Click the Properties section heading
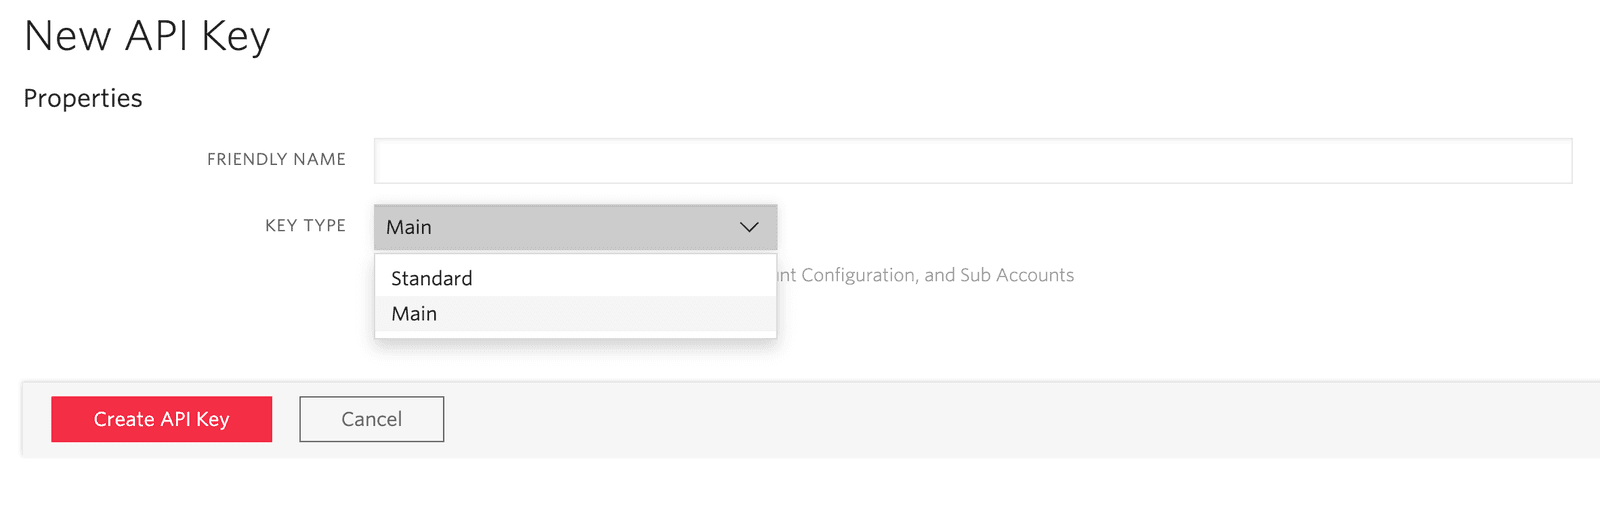This screenshot has height=522, width=1600. pyautogui.click(x=83, y=98)
